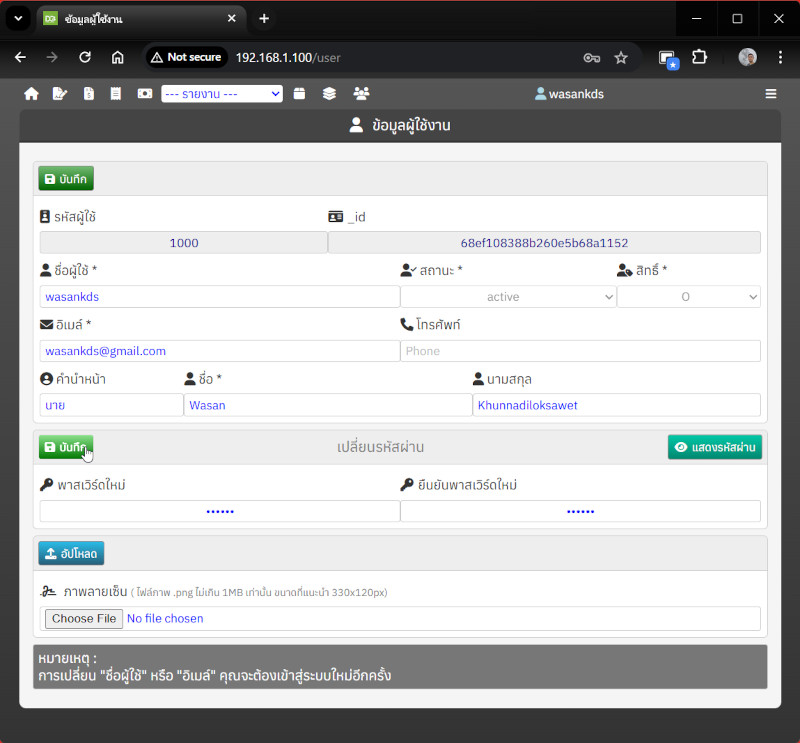Click the Choose File button for signature

84,619
